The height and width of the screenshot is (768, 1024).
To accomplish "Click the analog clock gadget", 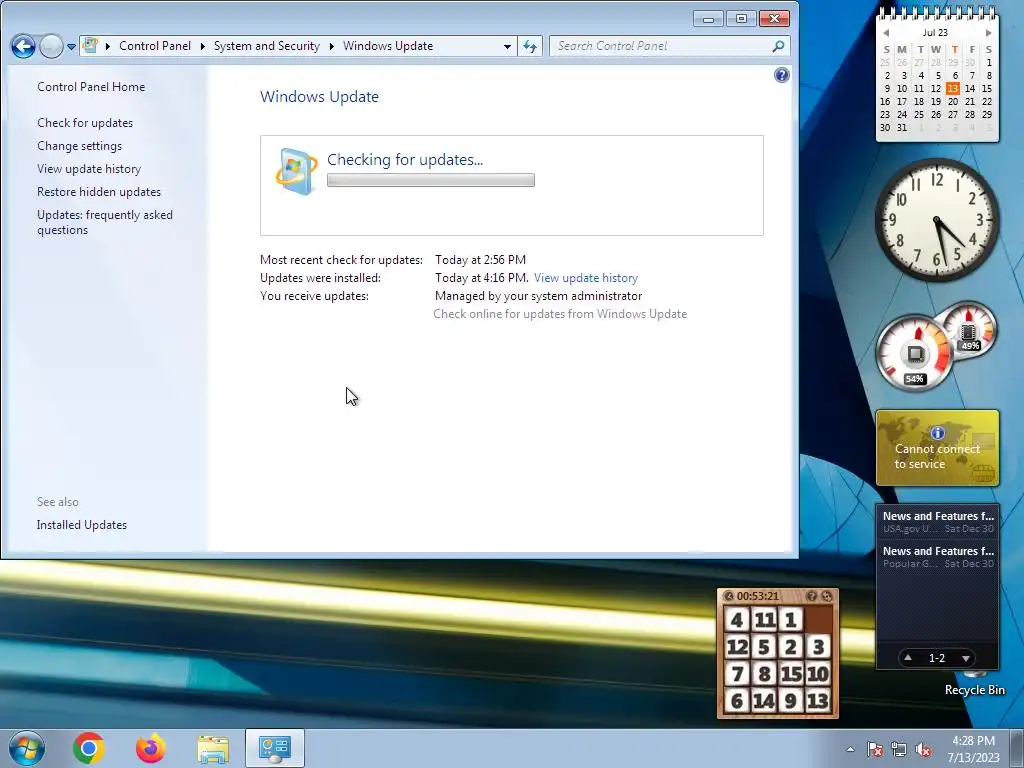I will tap(937, 220).
